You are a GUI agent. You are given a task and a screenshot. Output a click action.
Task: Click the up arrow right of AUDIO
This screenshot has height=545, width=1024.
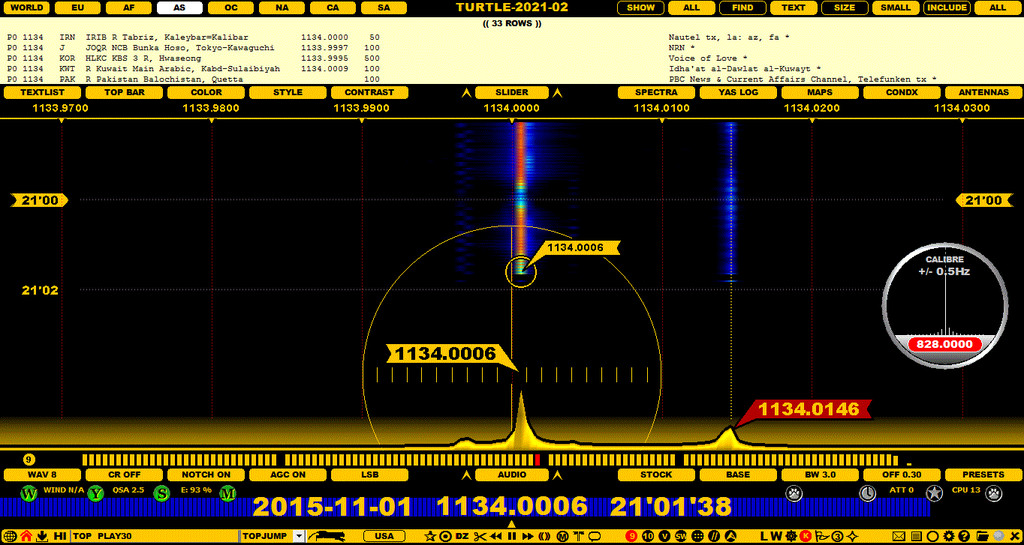[558, 475]
